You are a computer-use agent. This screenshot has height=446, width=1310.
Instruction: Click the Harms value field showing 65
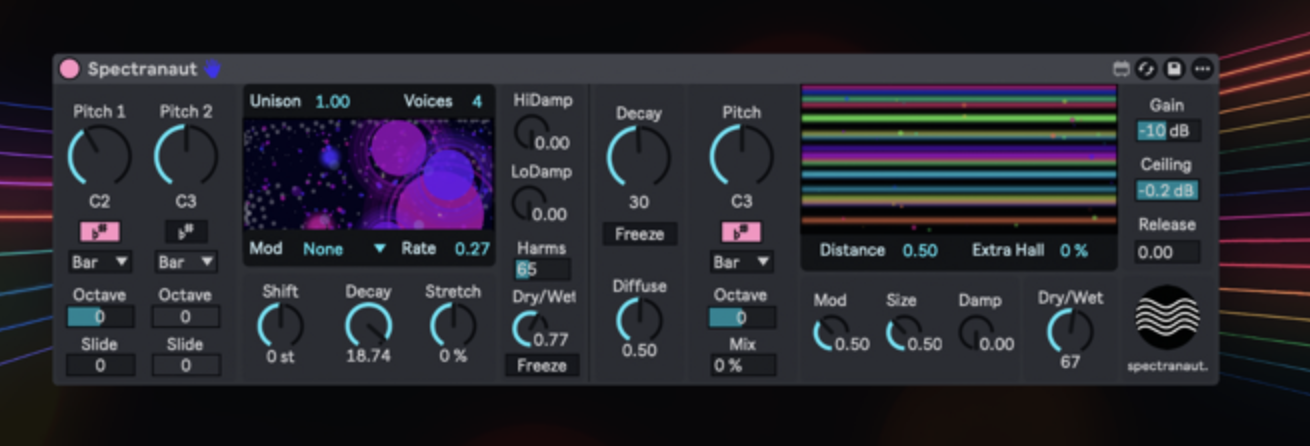click(x=542, y=269)
